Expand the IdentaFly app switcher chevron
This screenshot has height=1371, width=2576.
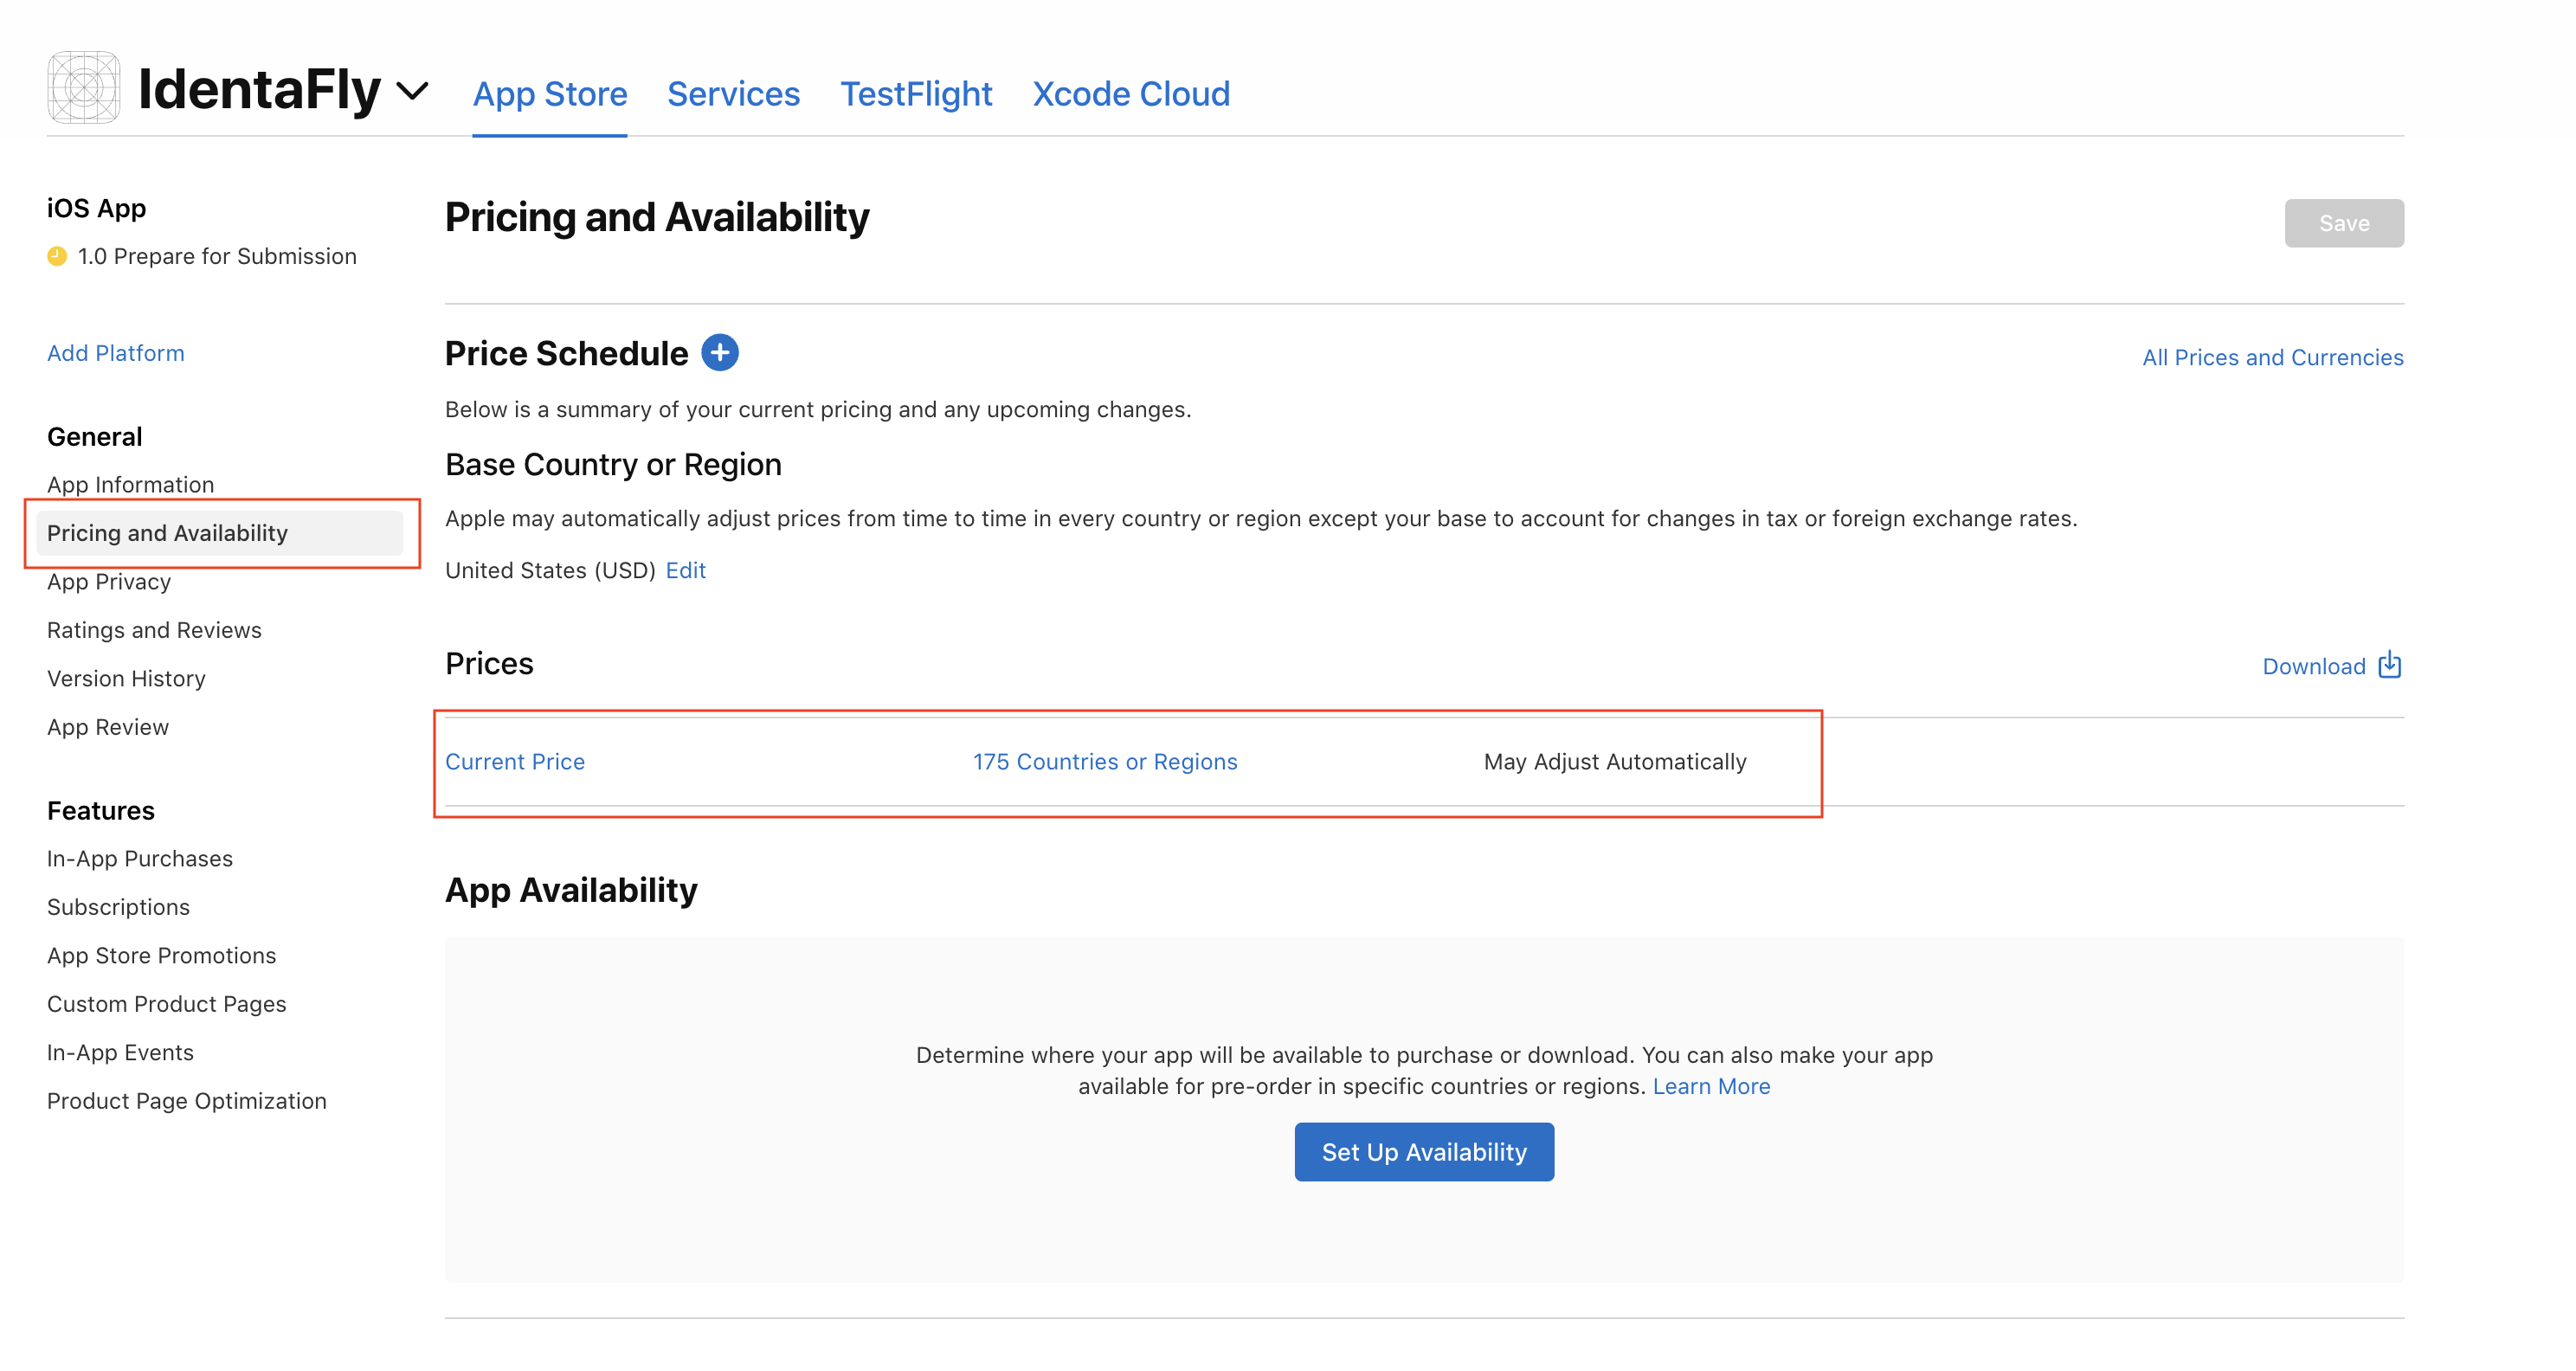412,91
